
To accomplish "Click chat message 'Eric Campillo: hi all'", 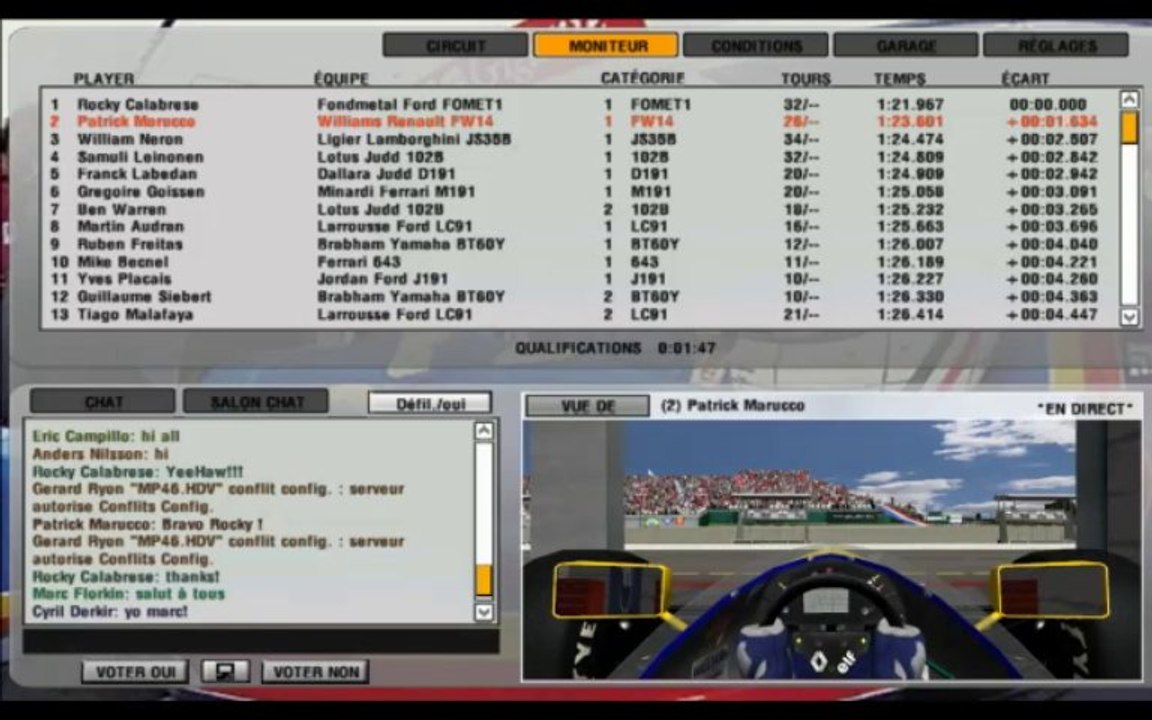I will [106, 436].
